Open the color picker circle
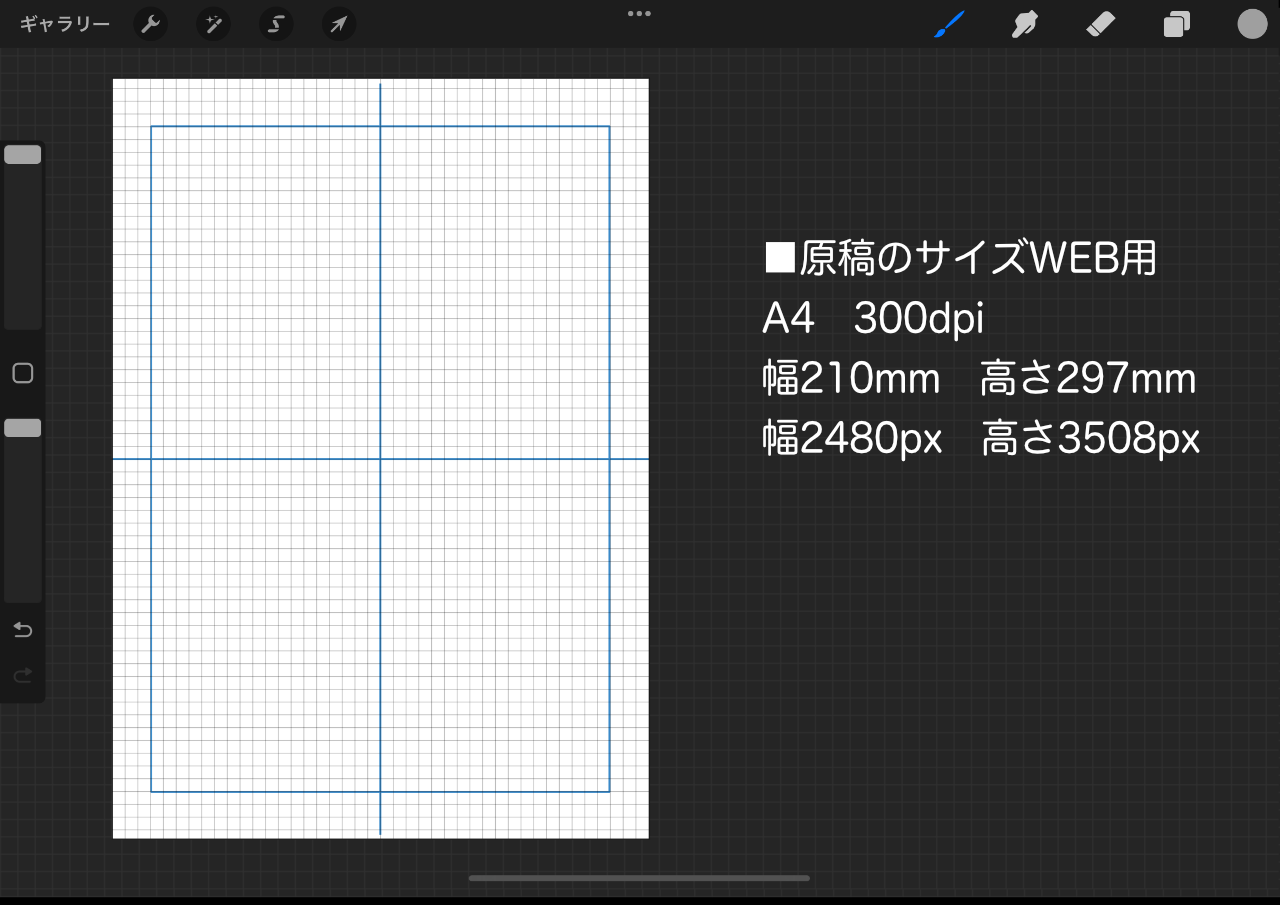Viewport: 1280px width, 905px height. pos(1252,24)
